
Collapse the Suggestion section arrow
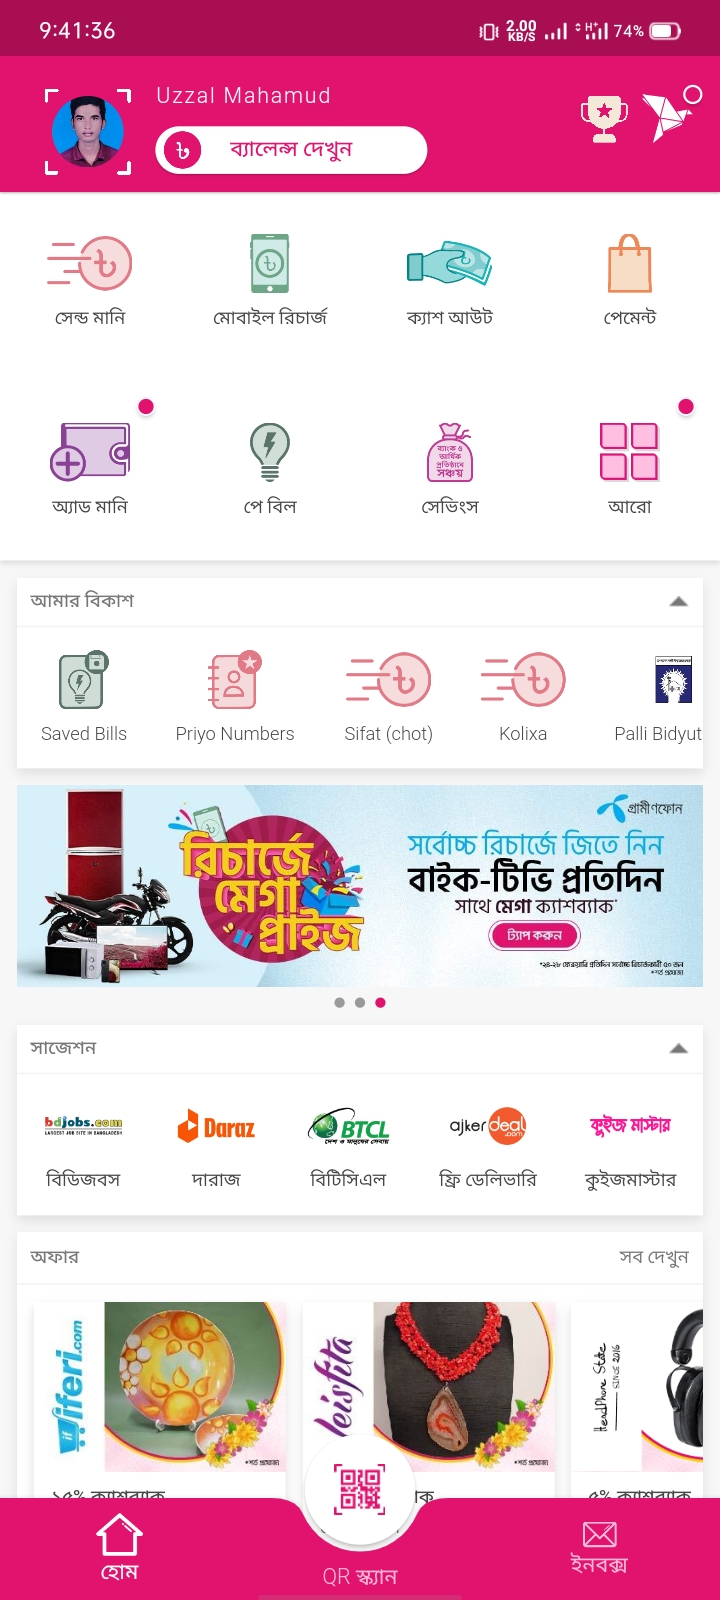tap(678, 1048)
